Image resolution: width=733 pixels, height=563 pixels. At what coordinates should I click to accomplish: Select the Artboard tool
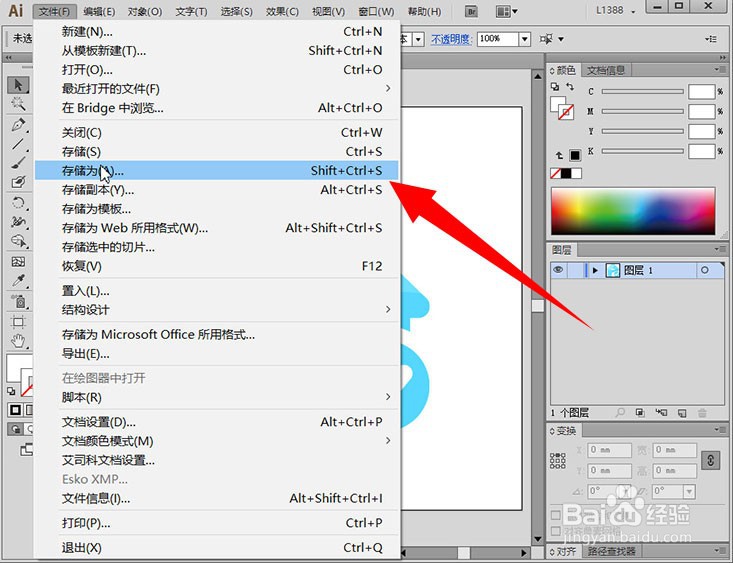click(x=18, y=322)
